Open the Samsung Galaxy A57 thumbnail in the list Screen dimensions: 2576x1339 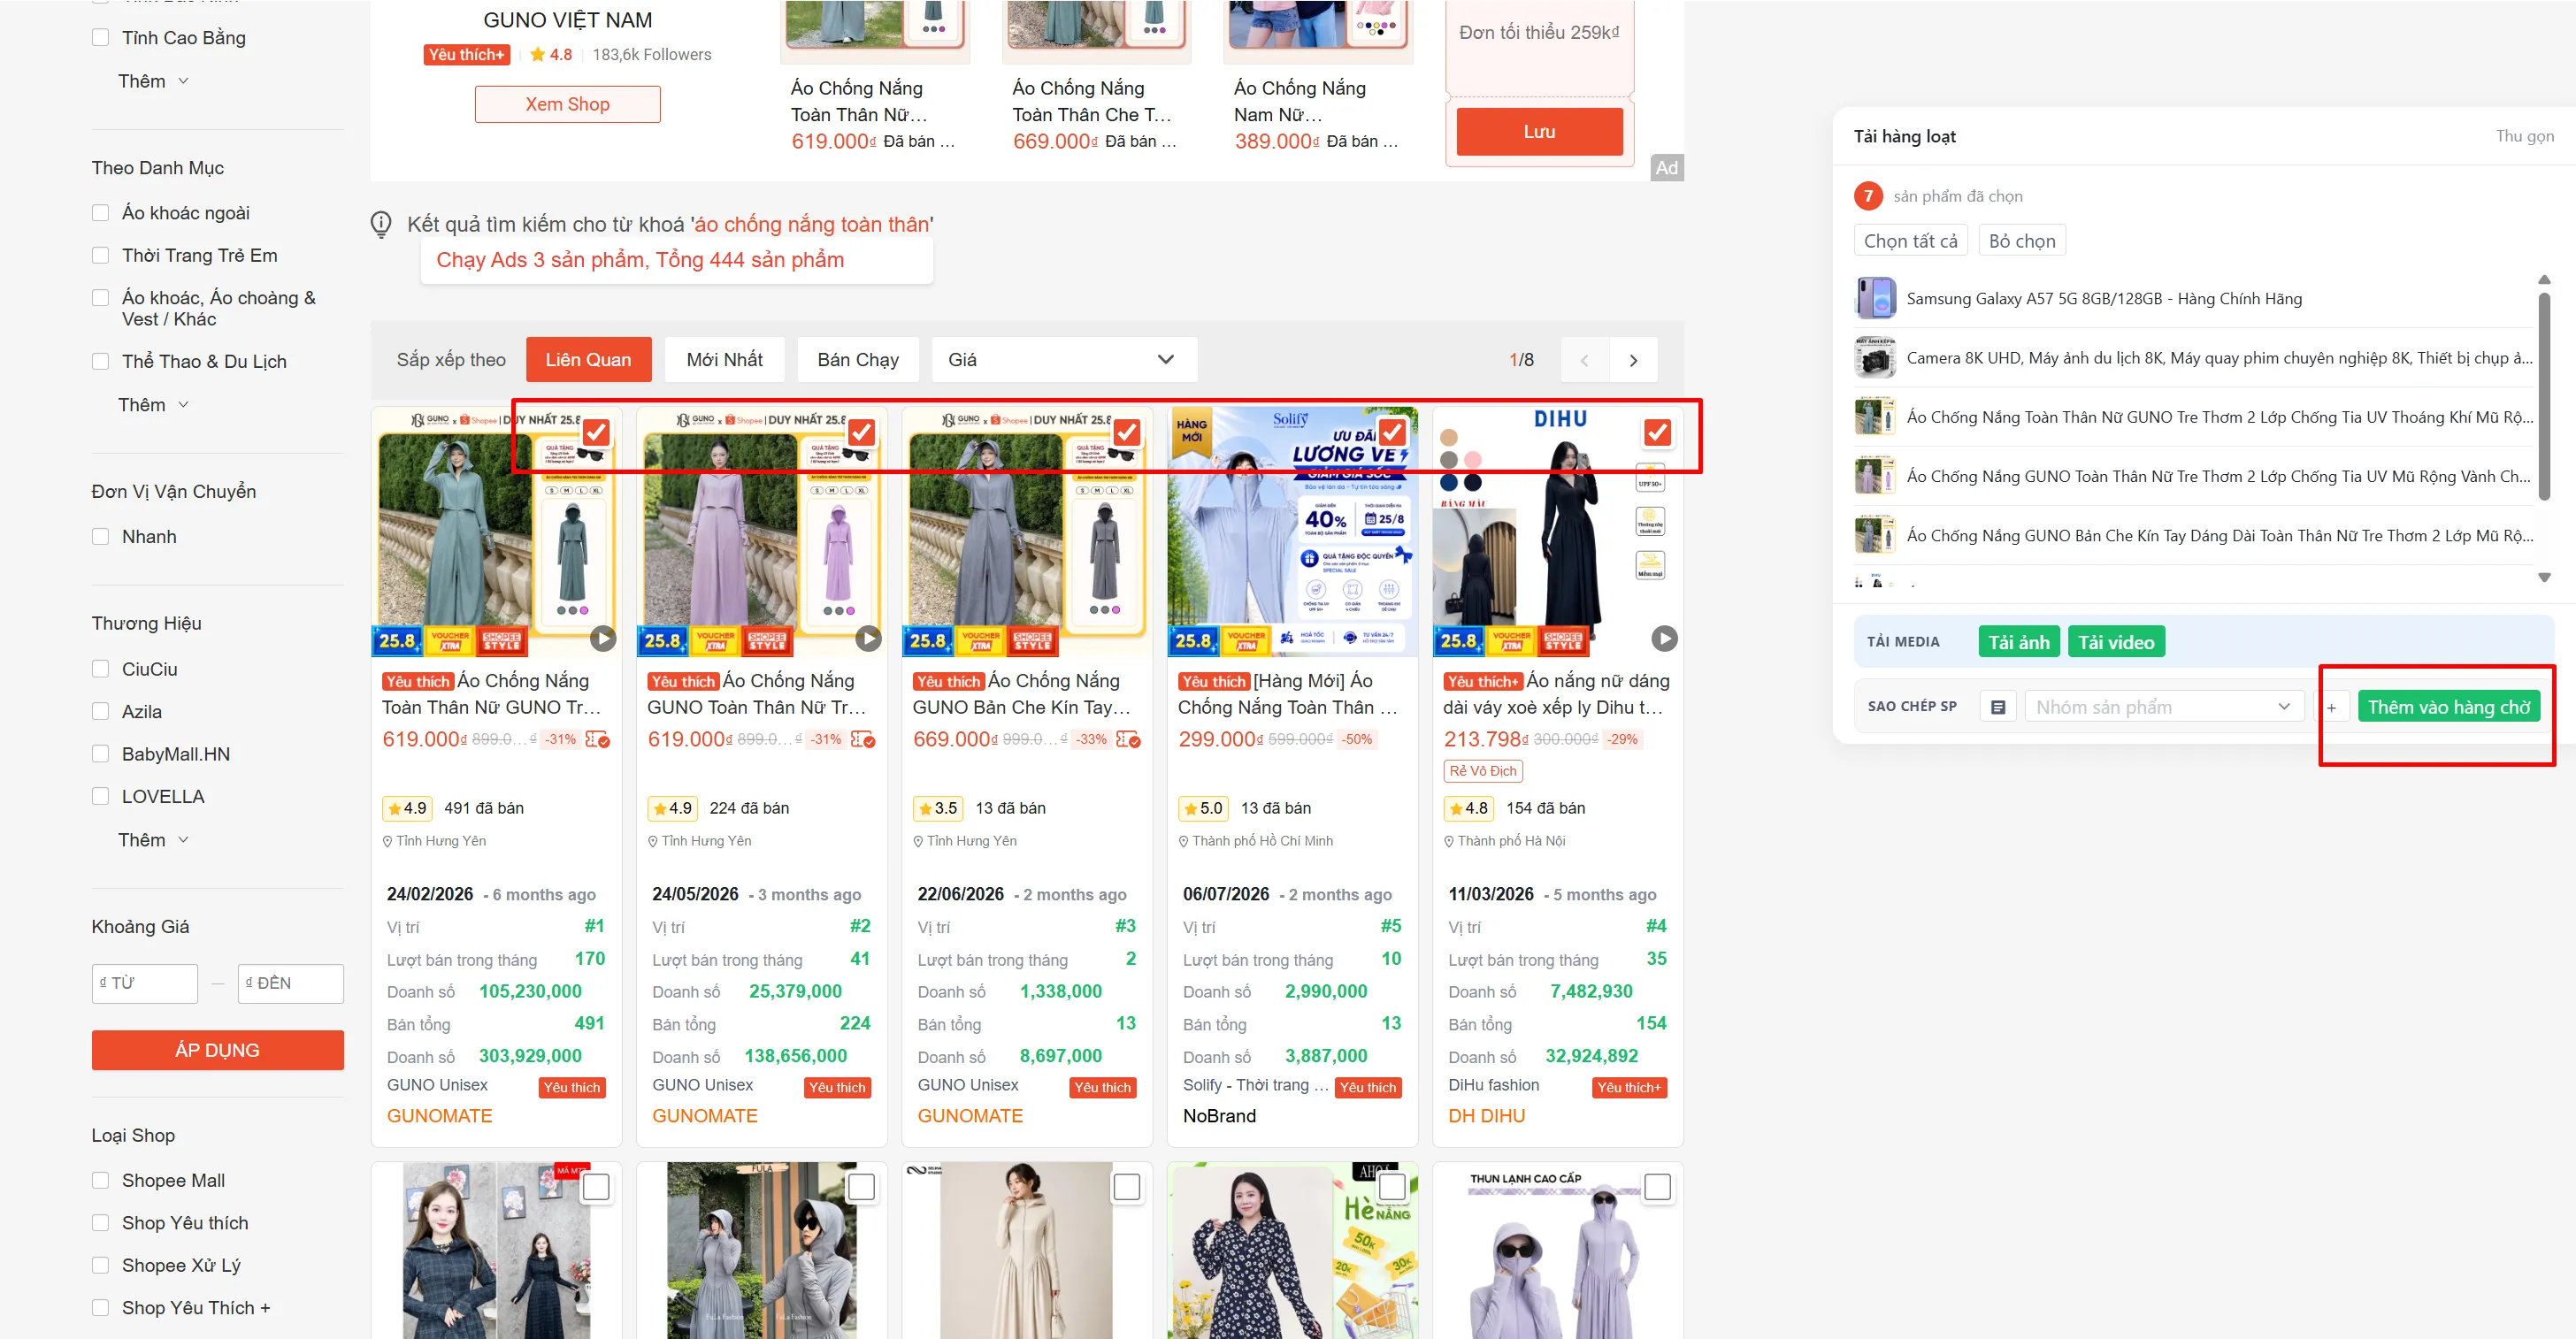1875,299
